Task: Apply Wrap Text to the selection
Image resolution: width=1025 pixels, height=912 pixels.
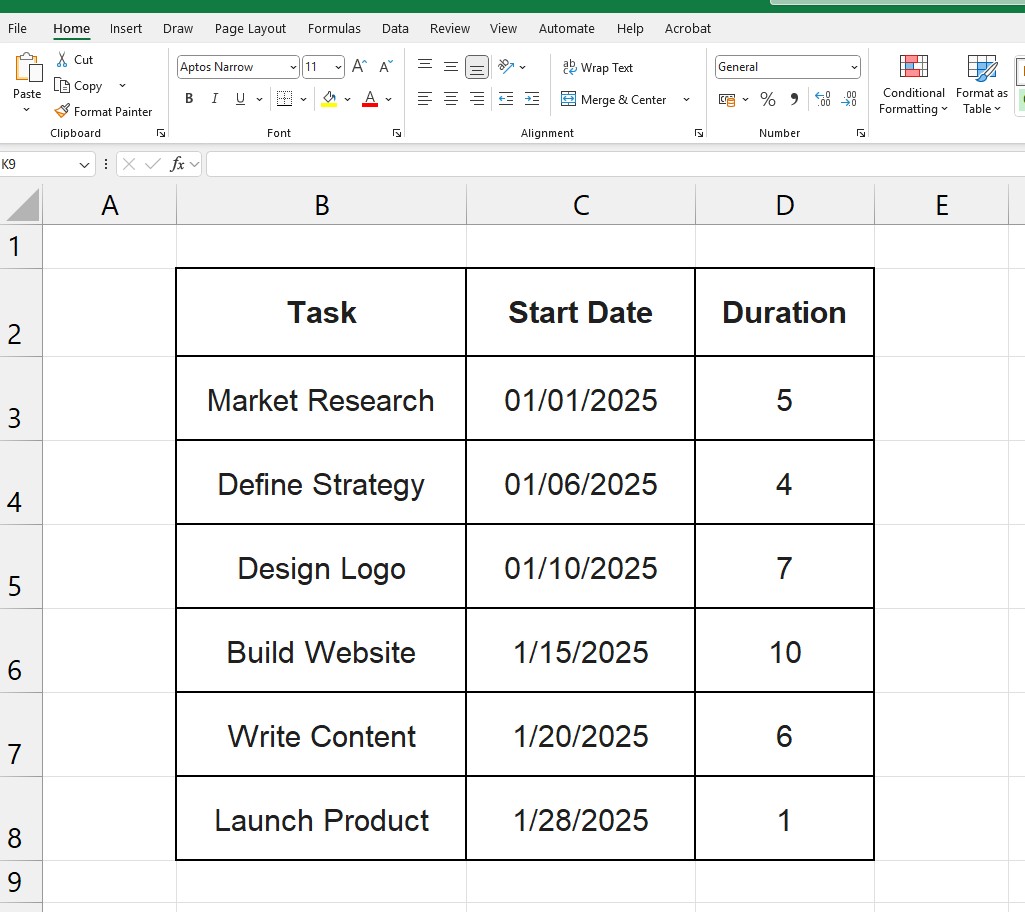Action: (598, 67)
